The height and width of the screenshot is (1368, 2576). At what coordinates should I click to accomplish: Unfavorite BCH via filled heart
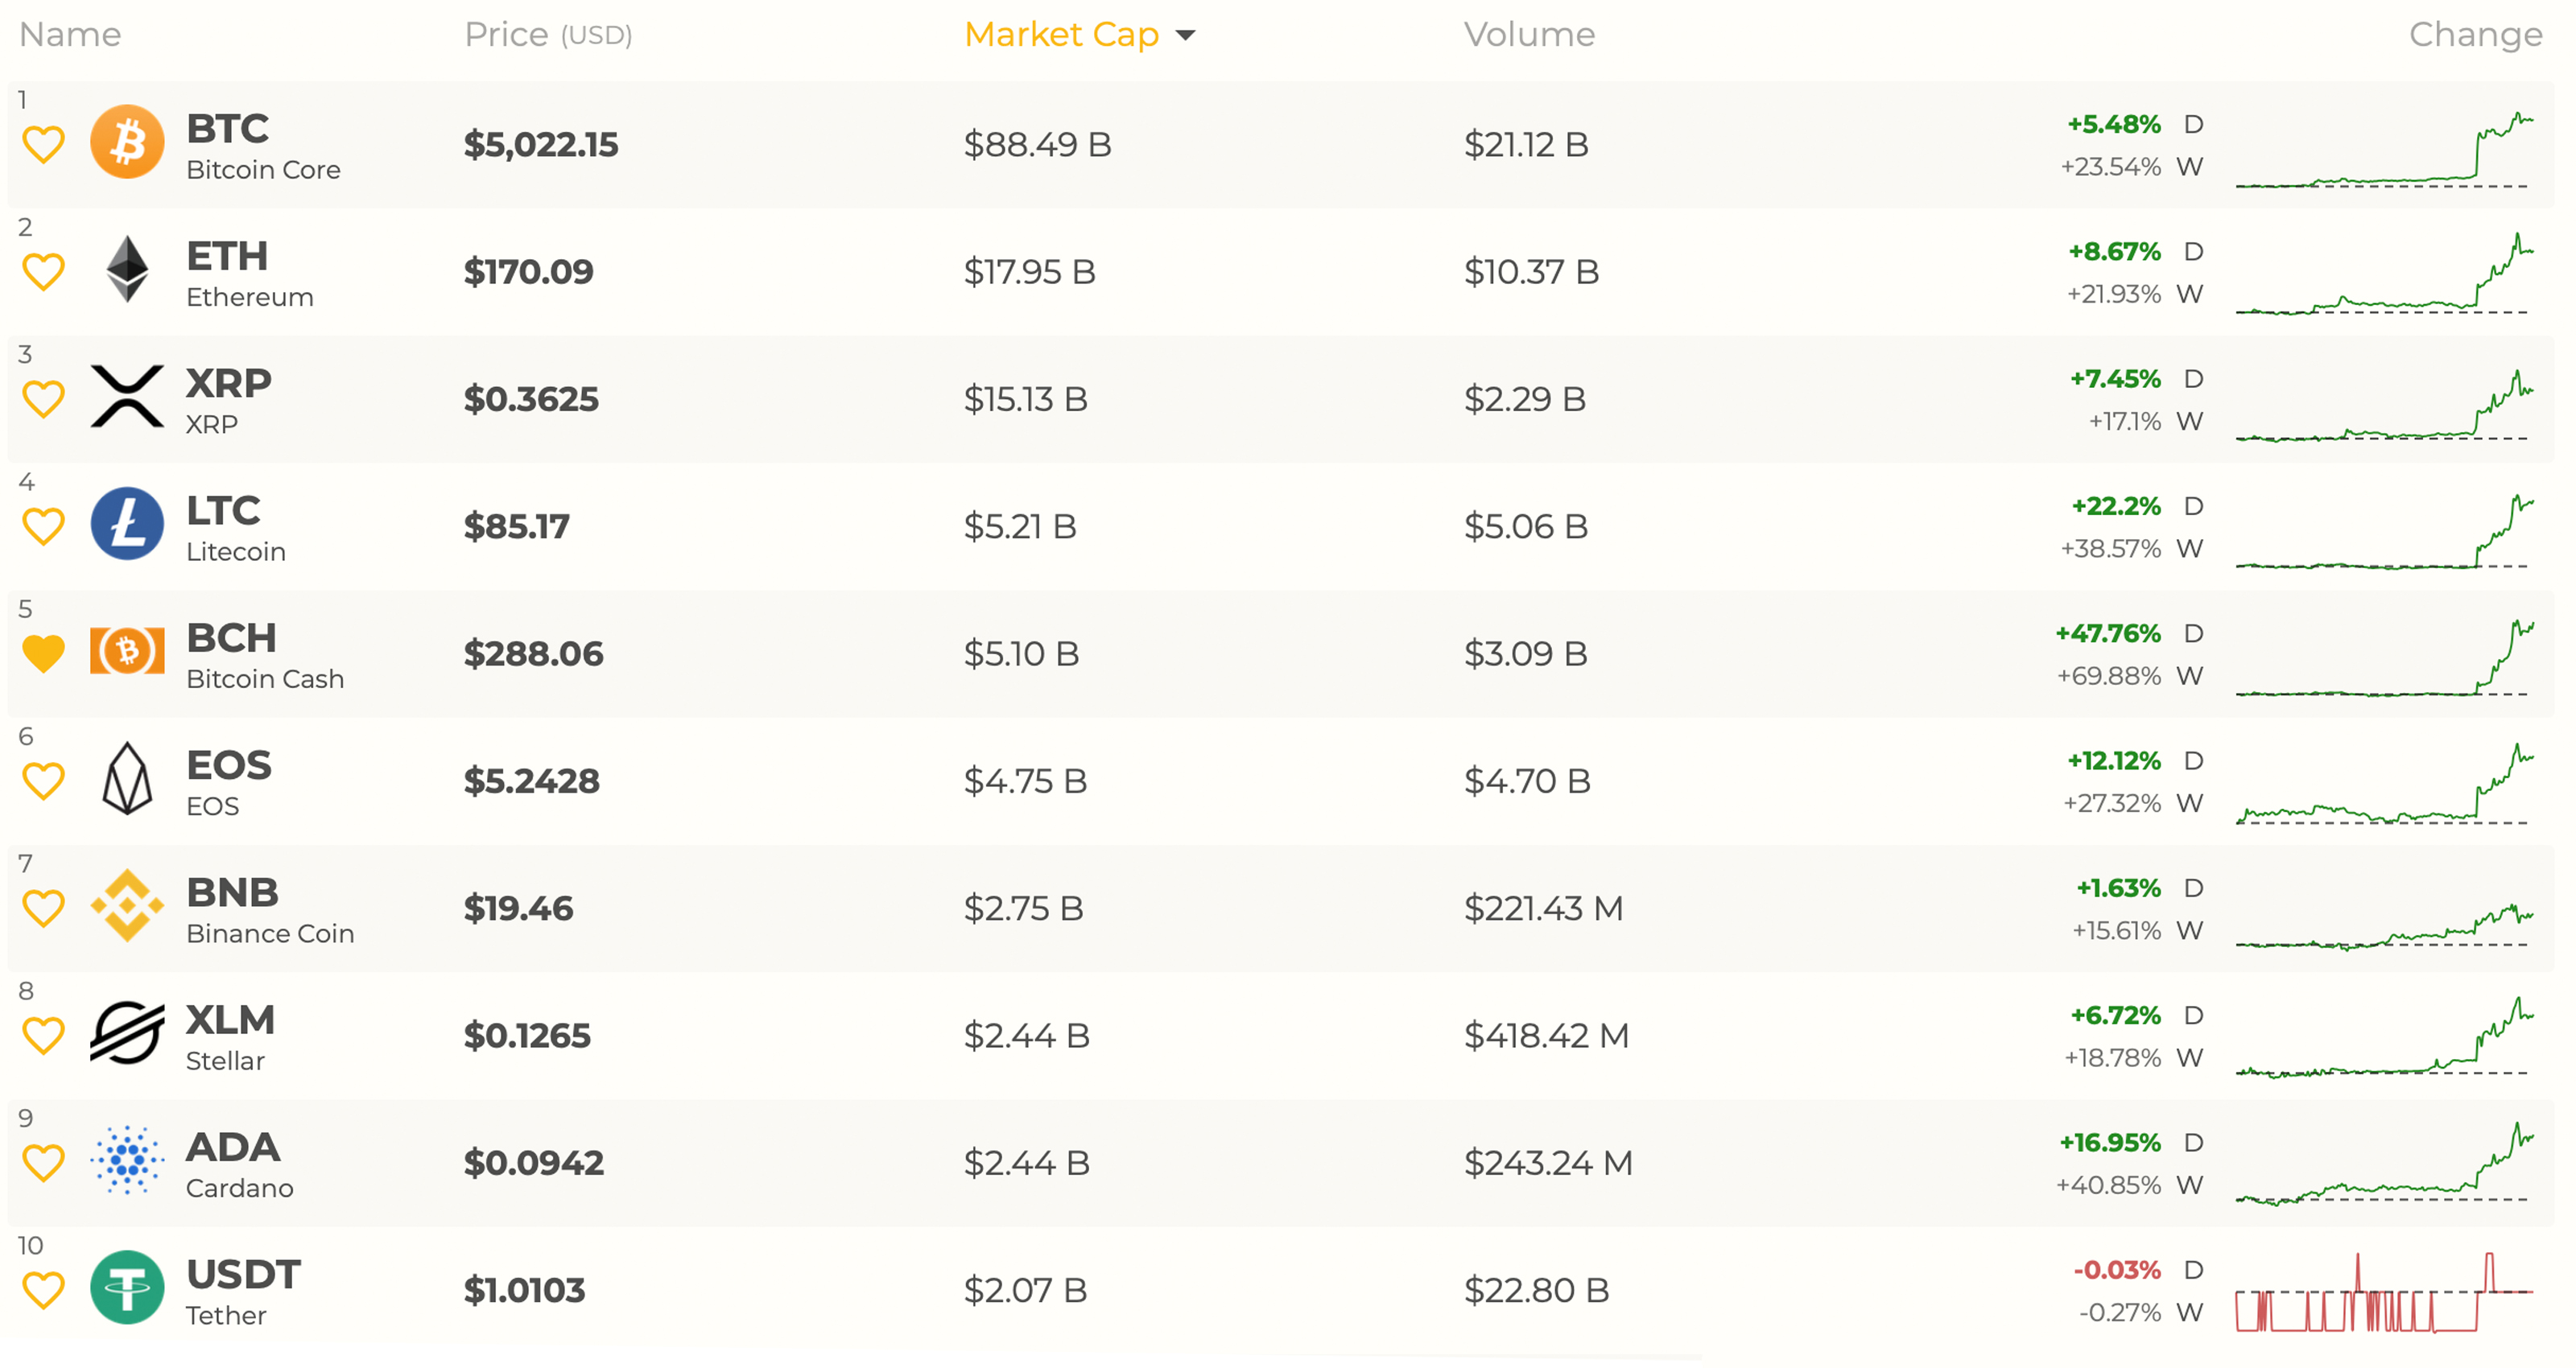[x=43, y=654]
